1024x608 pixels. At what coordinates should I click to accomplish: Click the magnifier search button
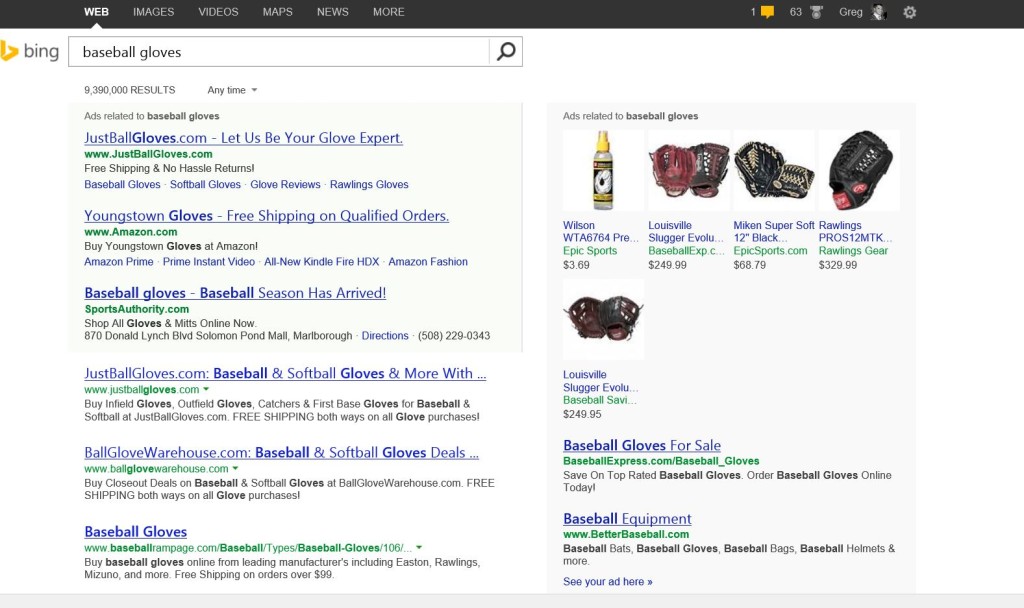pyautogui.click(x=506, y=52)
